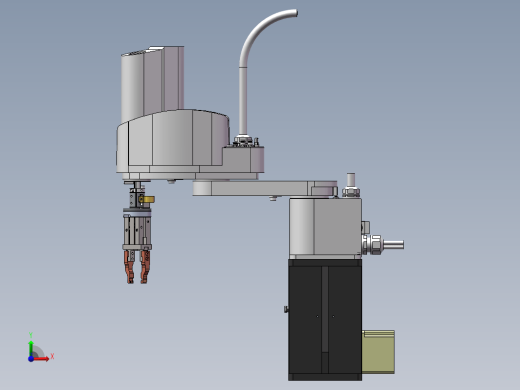Select the gray motor housing above the base
520x390 pixels.
tap(325, 228)
